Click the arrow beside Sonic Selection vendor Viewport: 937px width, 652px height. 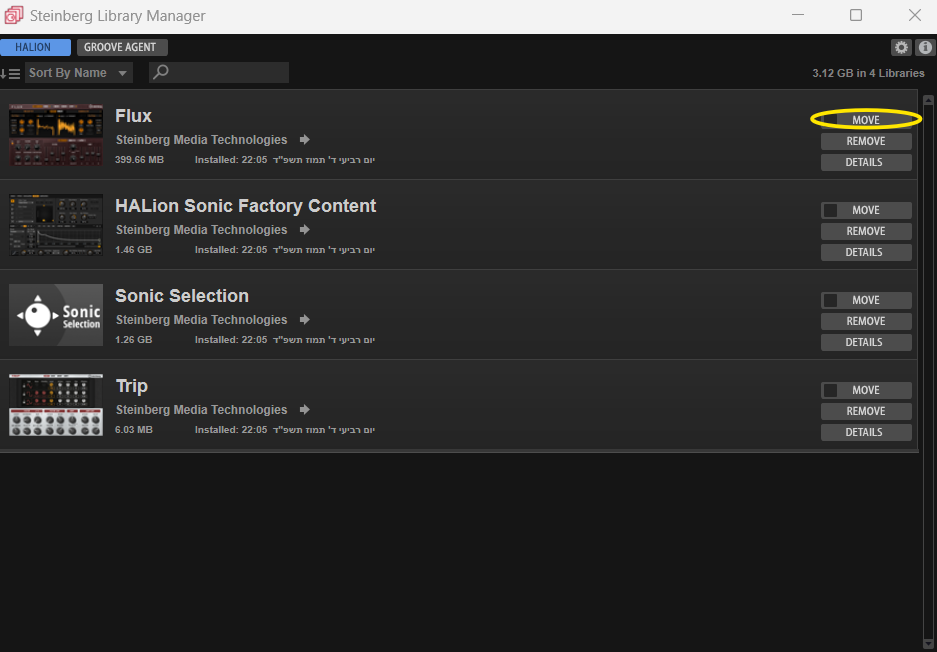(x=305, y=320)
